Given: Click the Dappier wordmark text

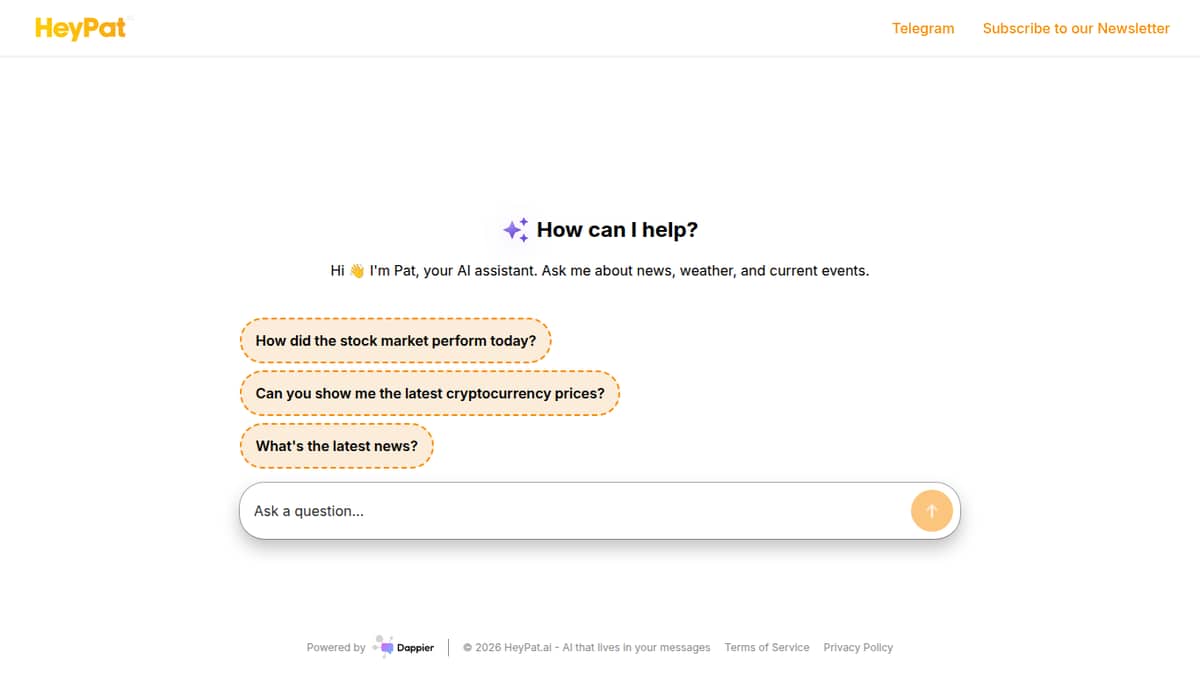Looking at the screenshot, I should (416, 648).
